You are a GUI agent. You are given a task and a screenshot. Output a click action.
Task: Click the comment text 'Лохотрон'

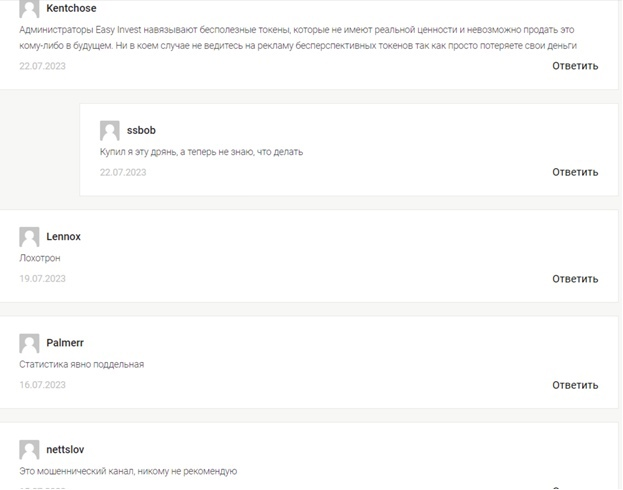coord(40,258)
